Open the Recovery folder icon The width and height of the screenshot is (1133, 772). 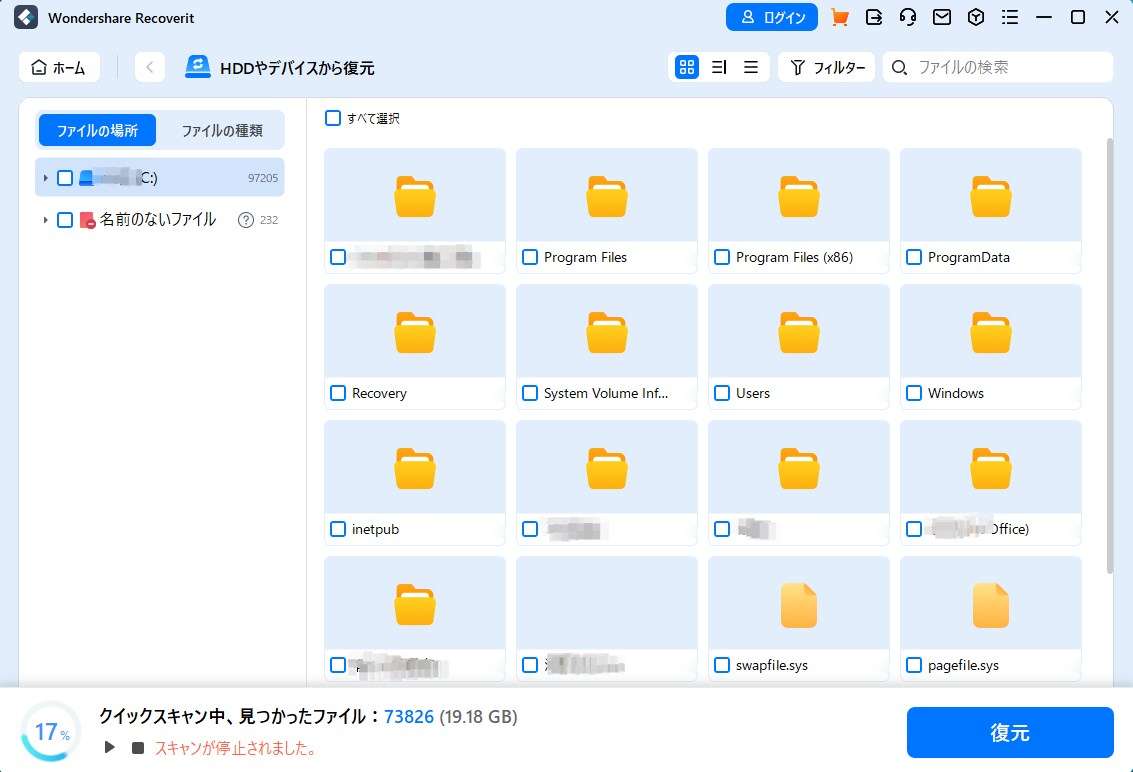[415, 333]
